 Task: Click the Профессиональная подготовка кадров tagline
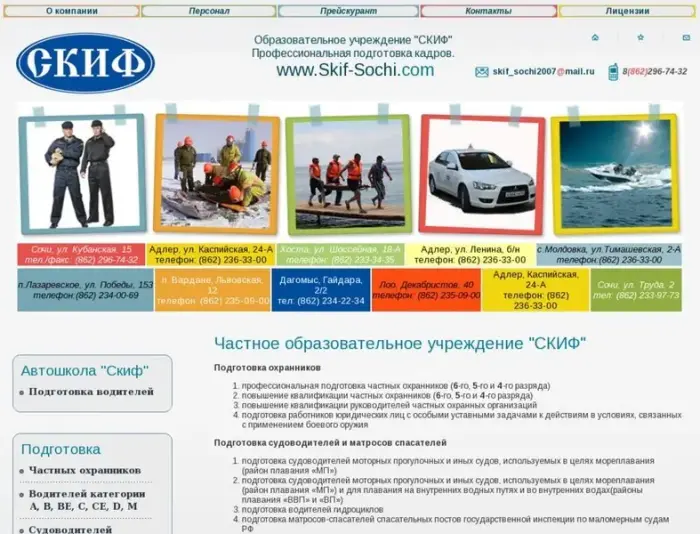pyautogui.click(x=353, y=54)
